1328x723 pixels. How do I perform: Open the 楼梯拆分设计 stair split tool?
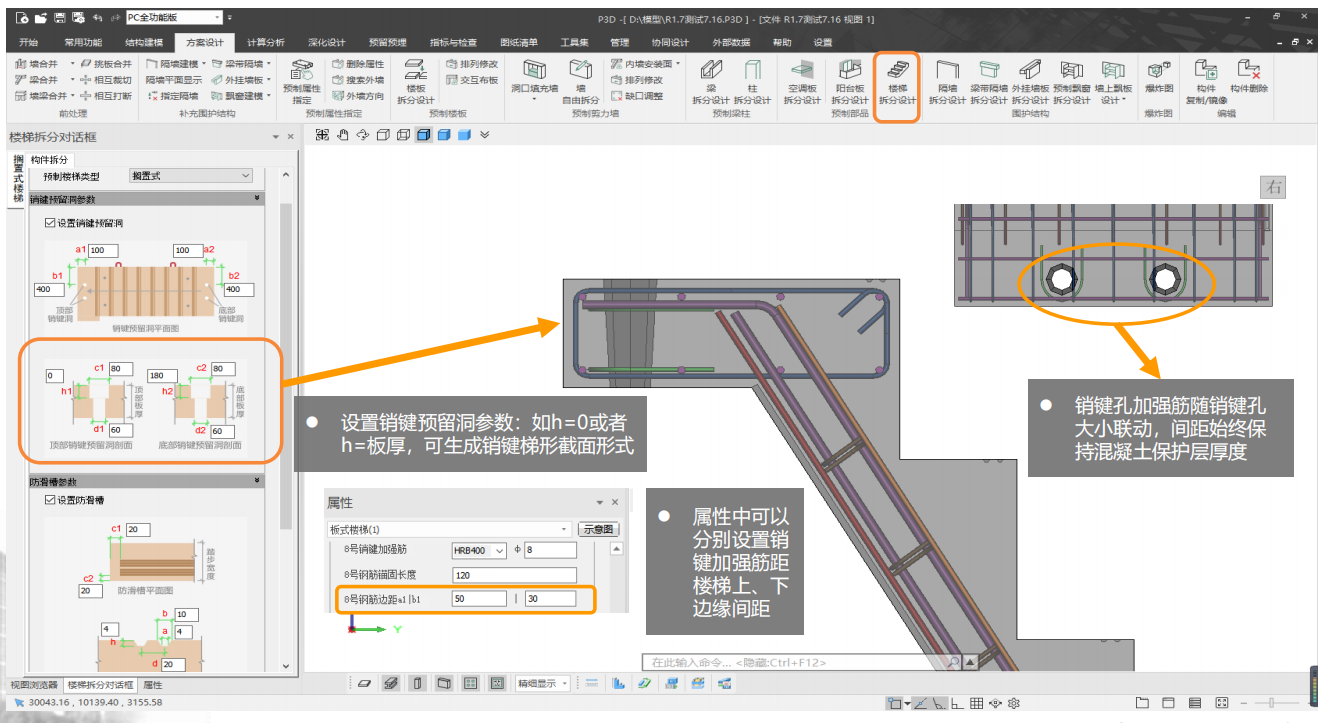[x=897, y=80]
